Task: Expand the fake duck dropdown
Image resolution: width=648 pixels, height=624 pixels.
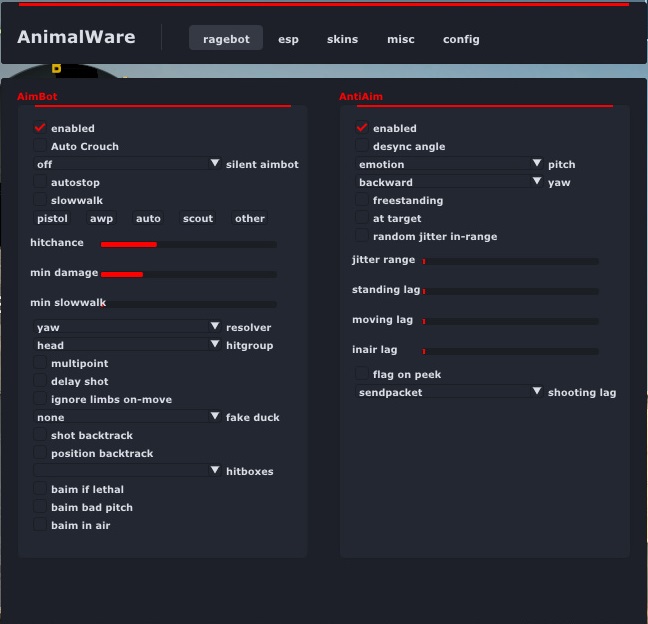Action: click(x=127, y=417)
